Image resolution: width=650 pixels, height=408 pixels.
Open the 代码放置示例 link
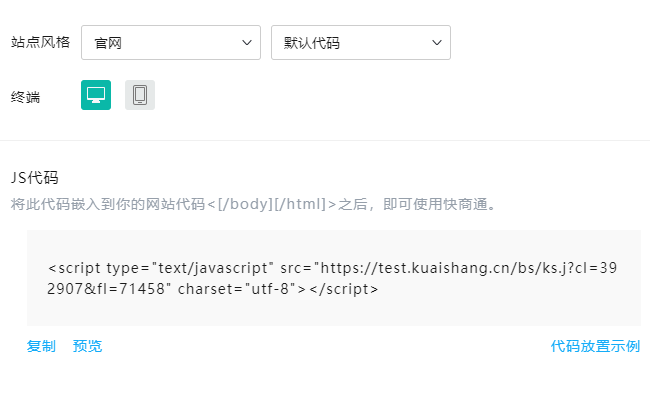coord(595,346)
